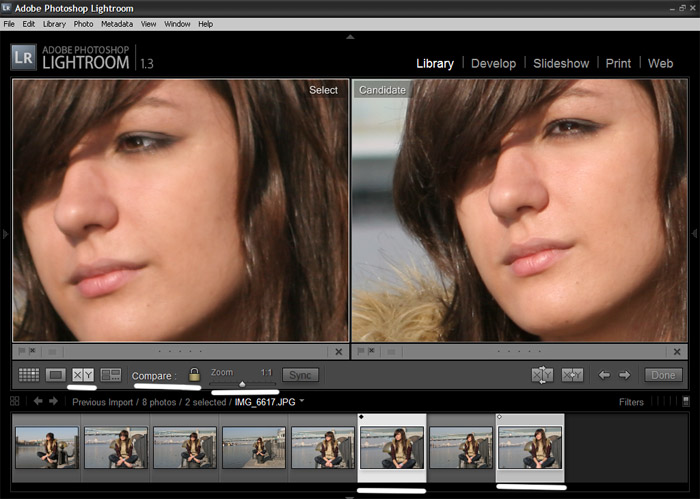Open the IMG_6617.JPG filename dropdown arrow
This screenshot has height=499, width=700.
click(302, 401)
